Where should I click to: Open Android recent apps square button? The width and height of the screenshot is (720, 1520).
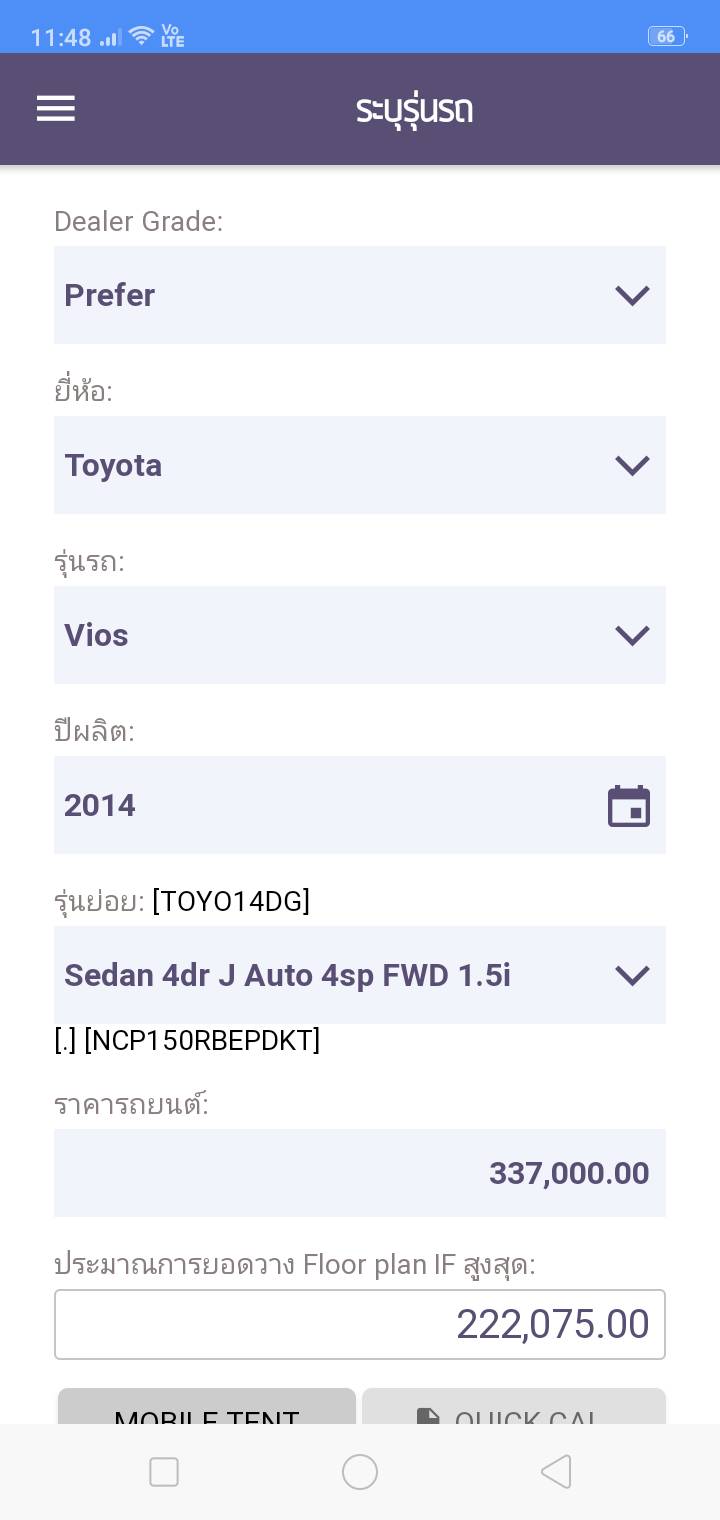tap(164, 1471)
